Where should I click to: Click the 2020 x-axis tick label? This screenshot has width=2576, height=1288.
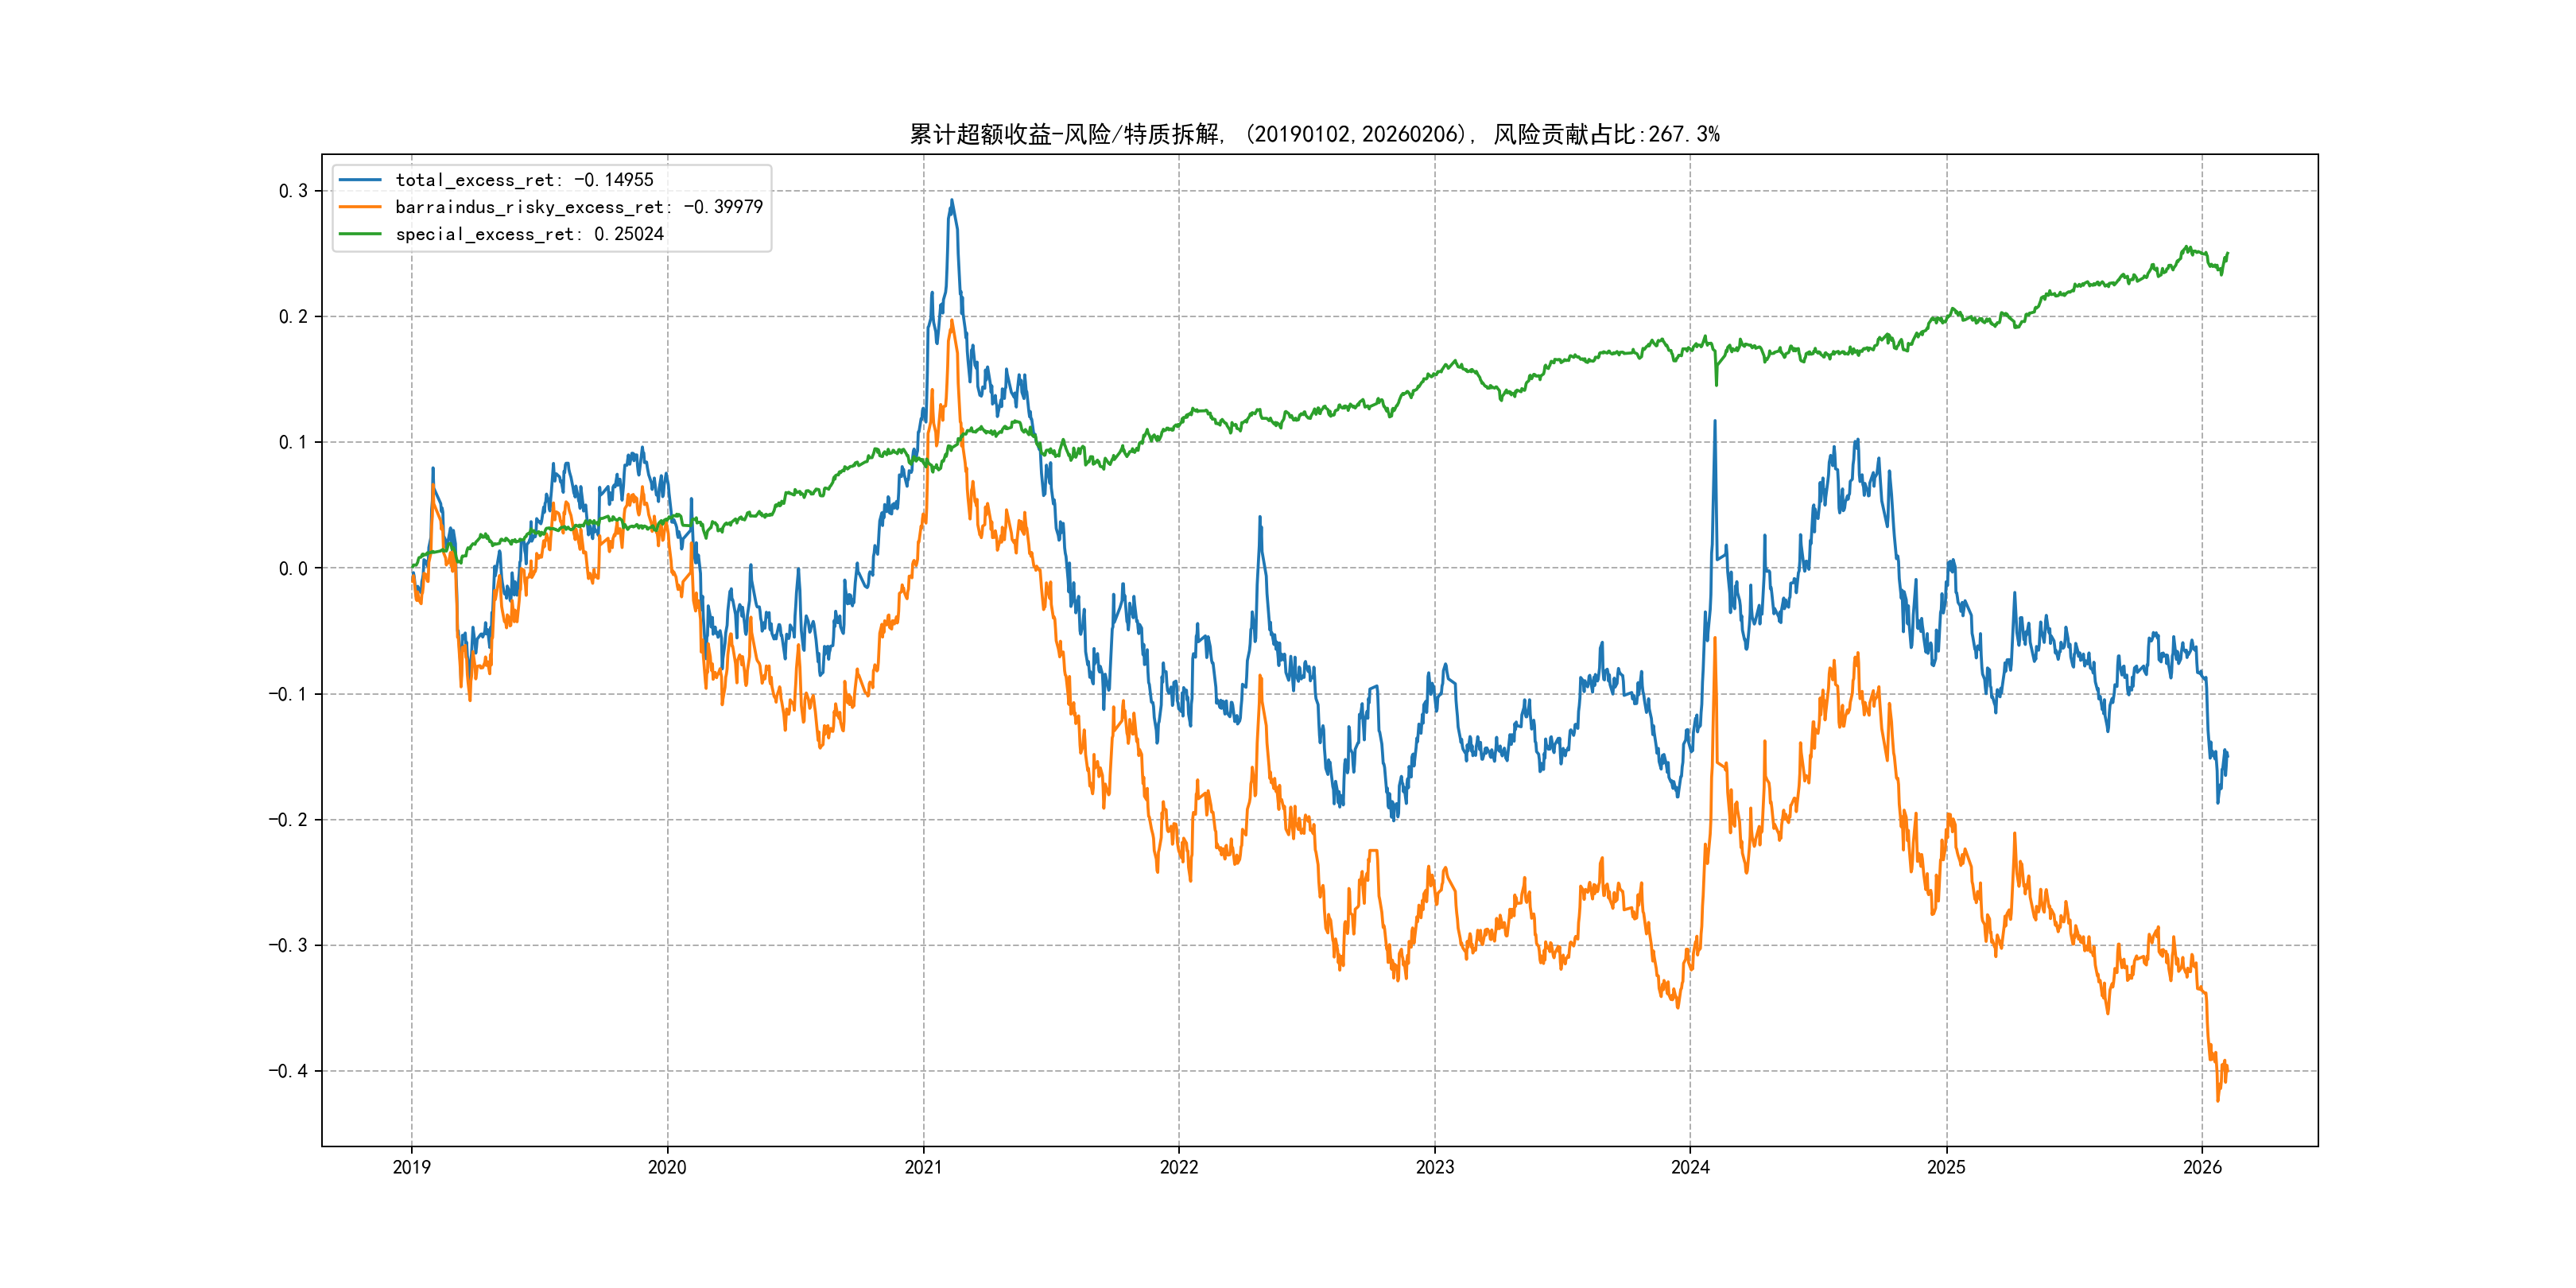(667, 1167)
